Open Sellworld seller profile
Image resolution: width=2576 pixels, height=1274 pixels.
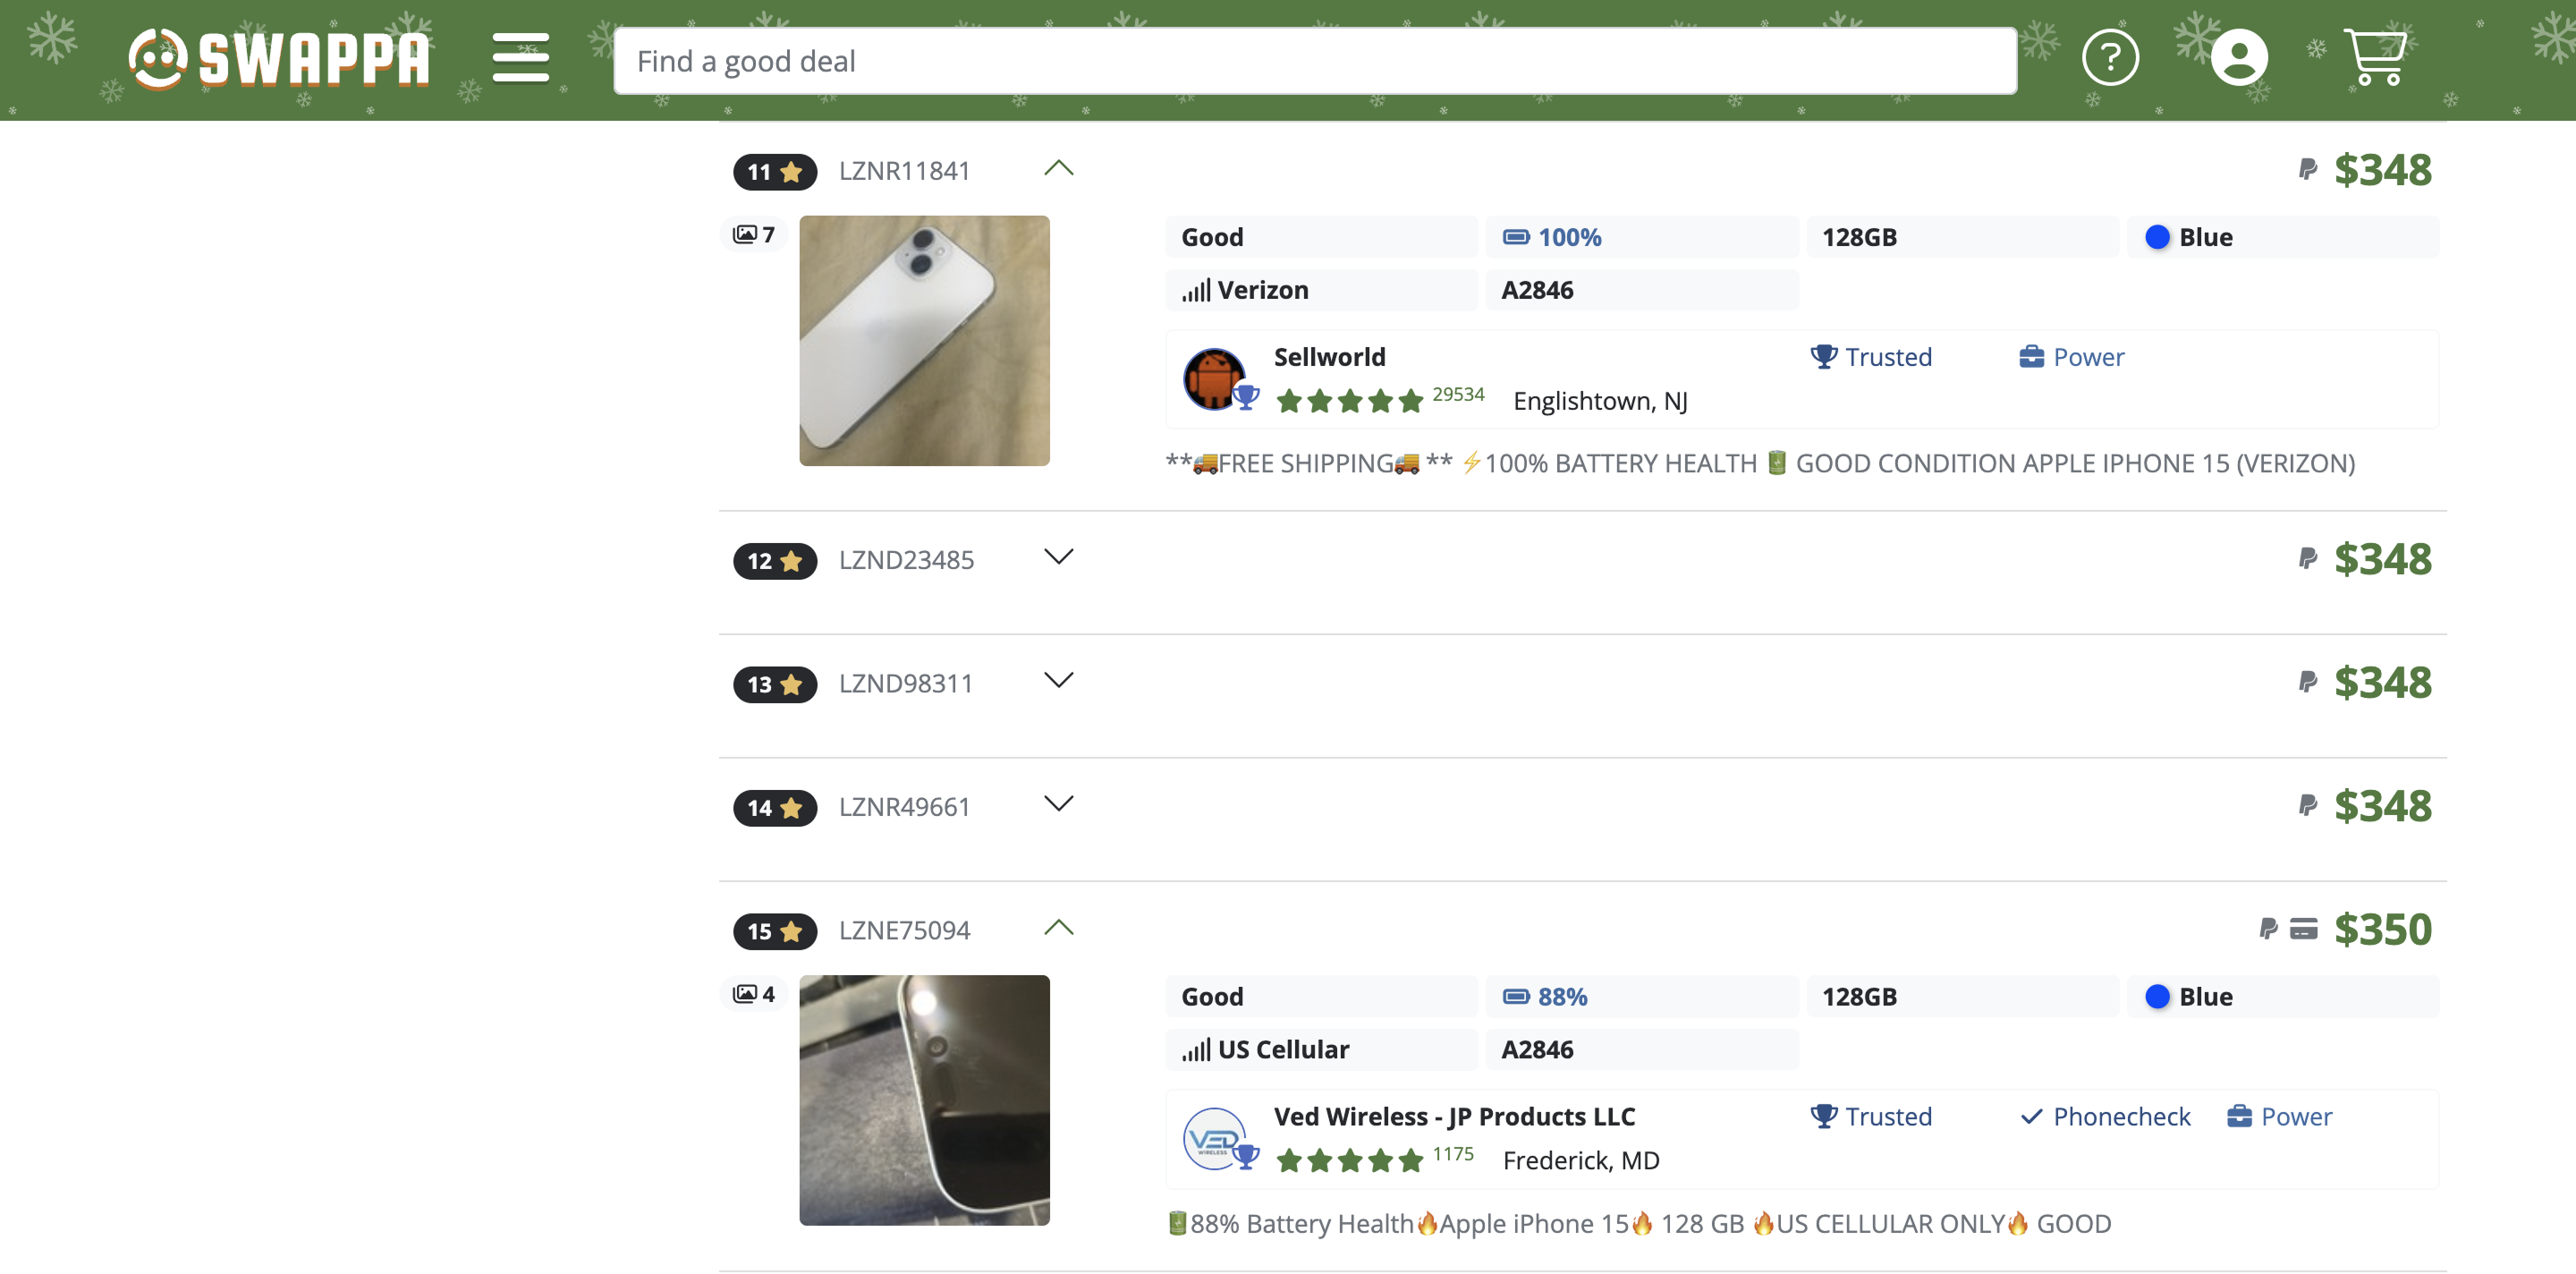click(x=1329, y=357)
